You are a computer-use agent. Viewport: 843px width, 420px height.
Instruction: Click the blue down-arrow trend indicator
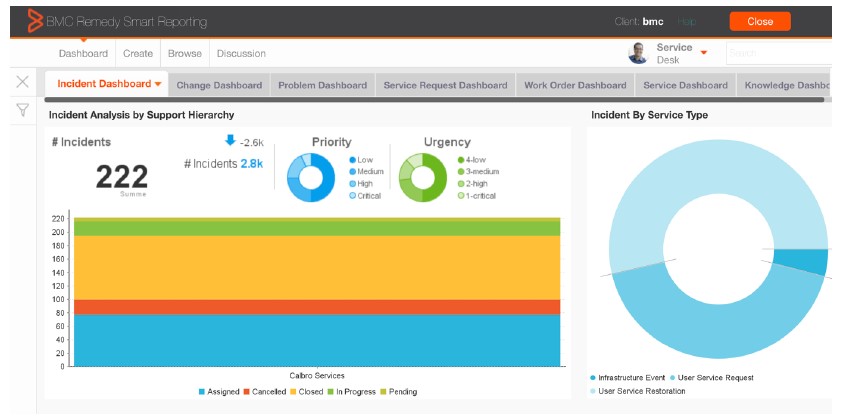click(x=230, y=141)
